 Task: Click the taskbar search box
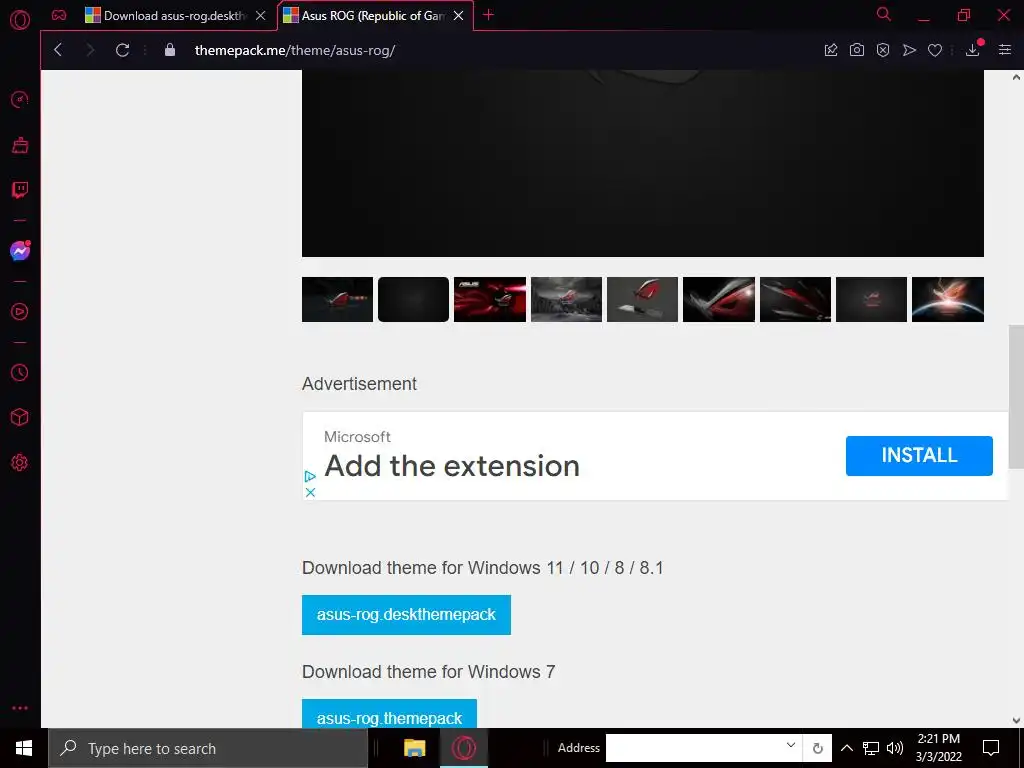tap(208, 748)
